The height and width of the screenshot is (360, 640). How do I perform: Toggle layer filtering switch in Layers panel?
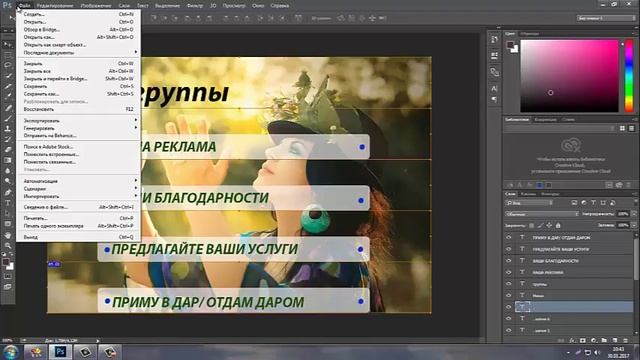point(635,202)
